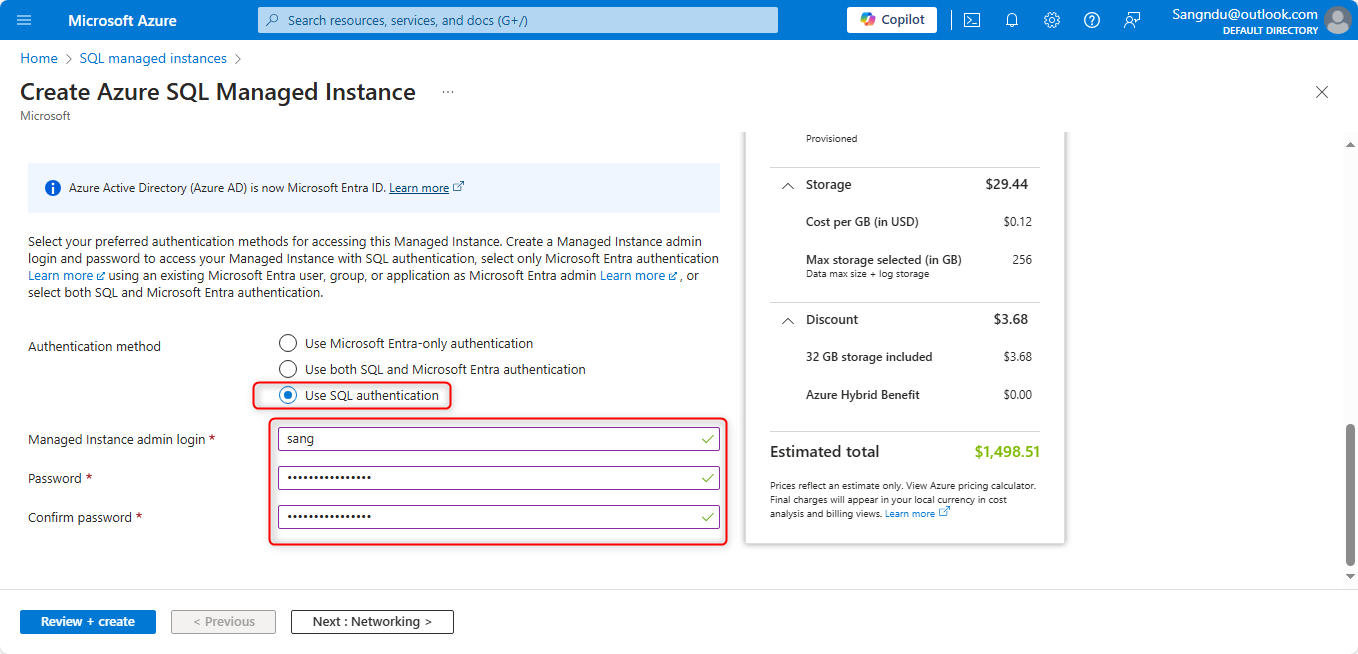Image resolution: width=1358 pixels, height=654 pixels.
Task: Click the 32 GB storage included label
Action: point(869,357)
